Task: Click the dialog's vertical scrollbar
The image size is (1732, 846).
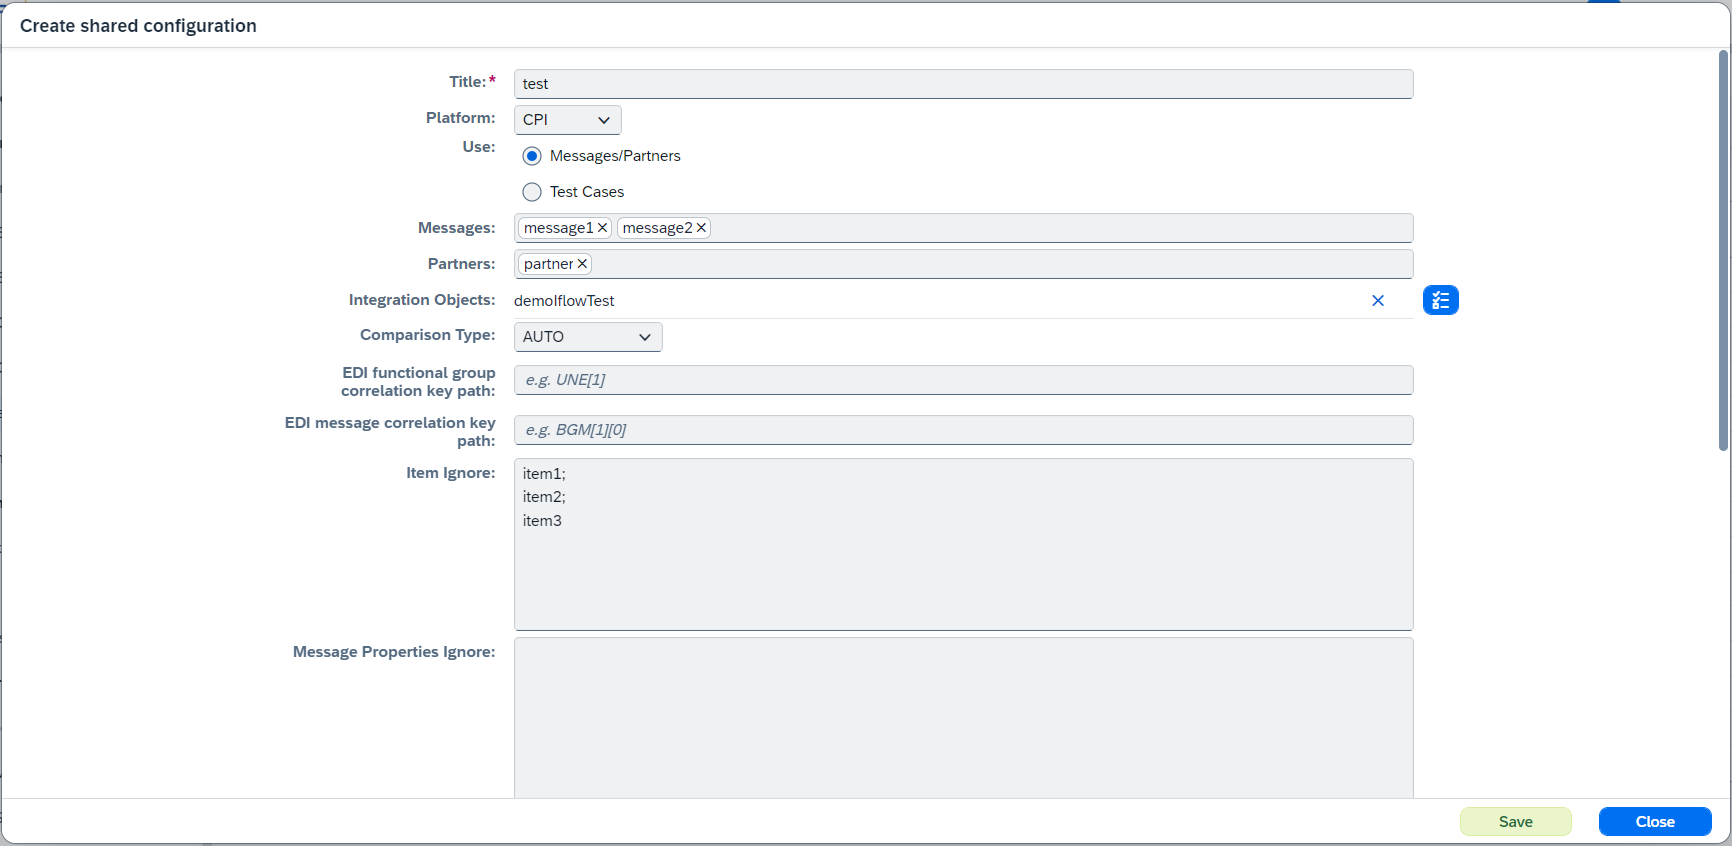Action: point(1723,250)
